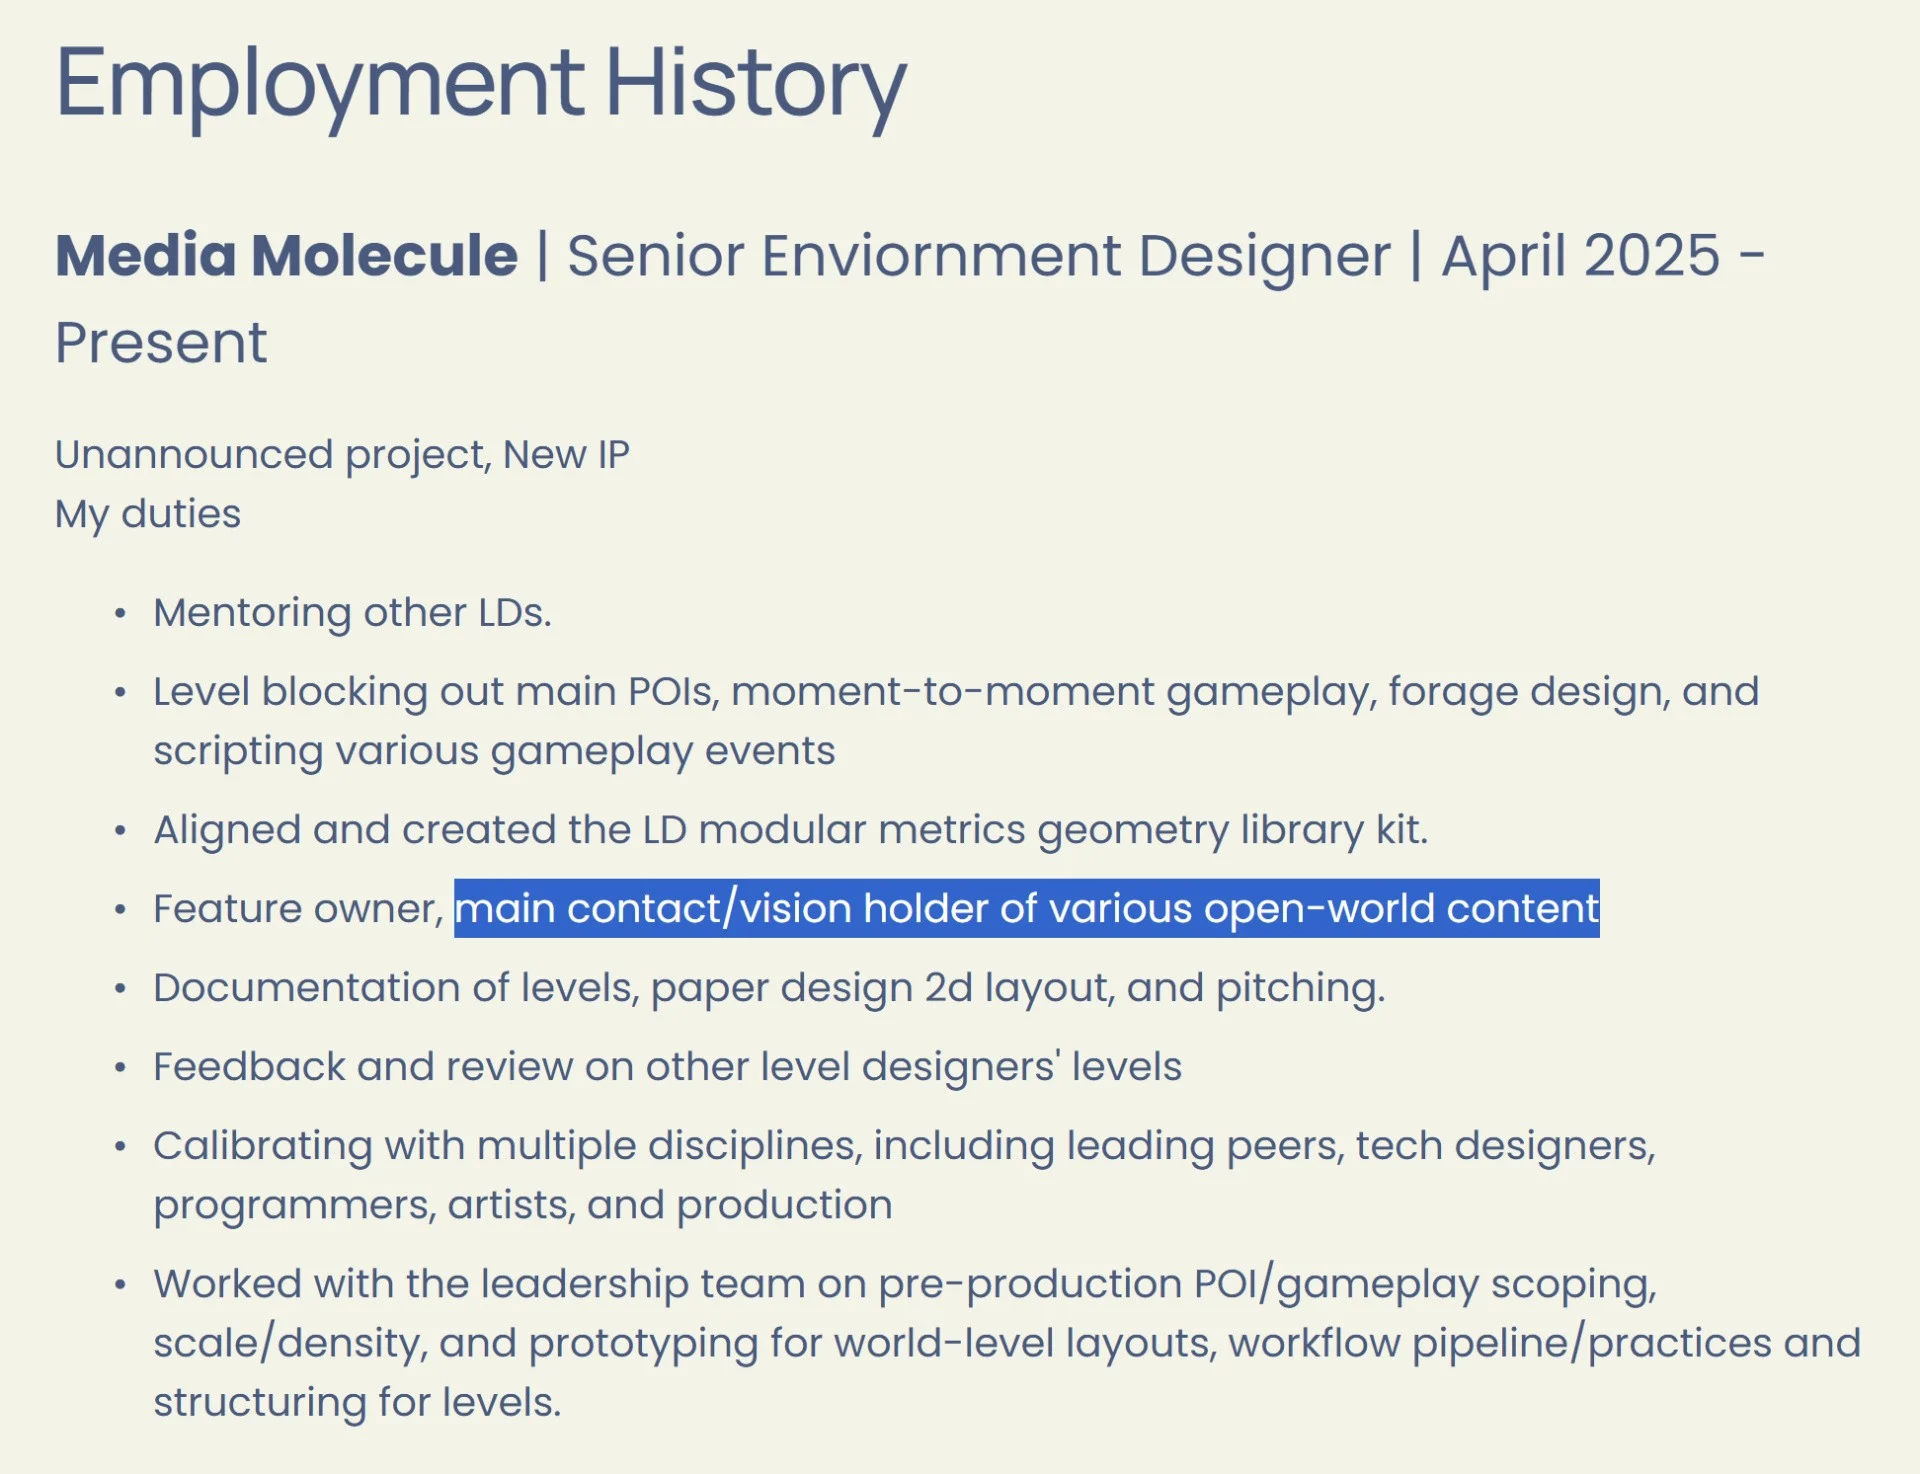Click the Employment History heading

481,84
